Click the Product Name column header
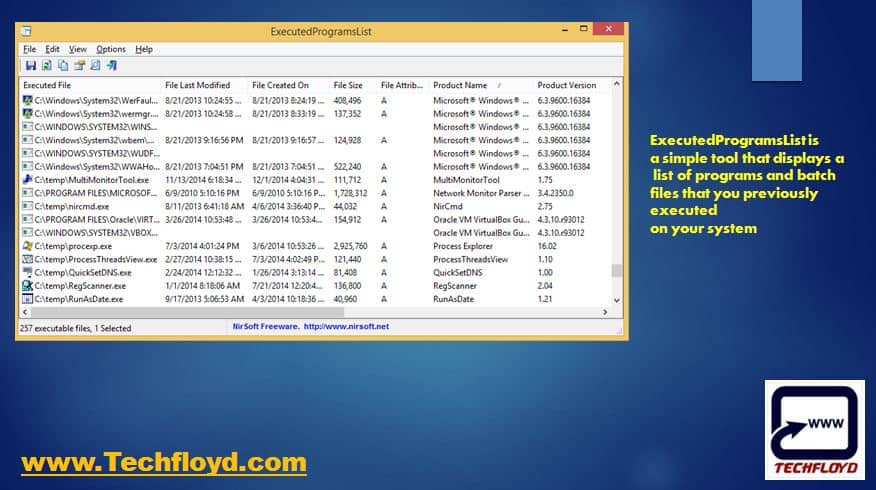 coord(481,85)
